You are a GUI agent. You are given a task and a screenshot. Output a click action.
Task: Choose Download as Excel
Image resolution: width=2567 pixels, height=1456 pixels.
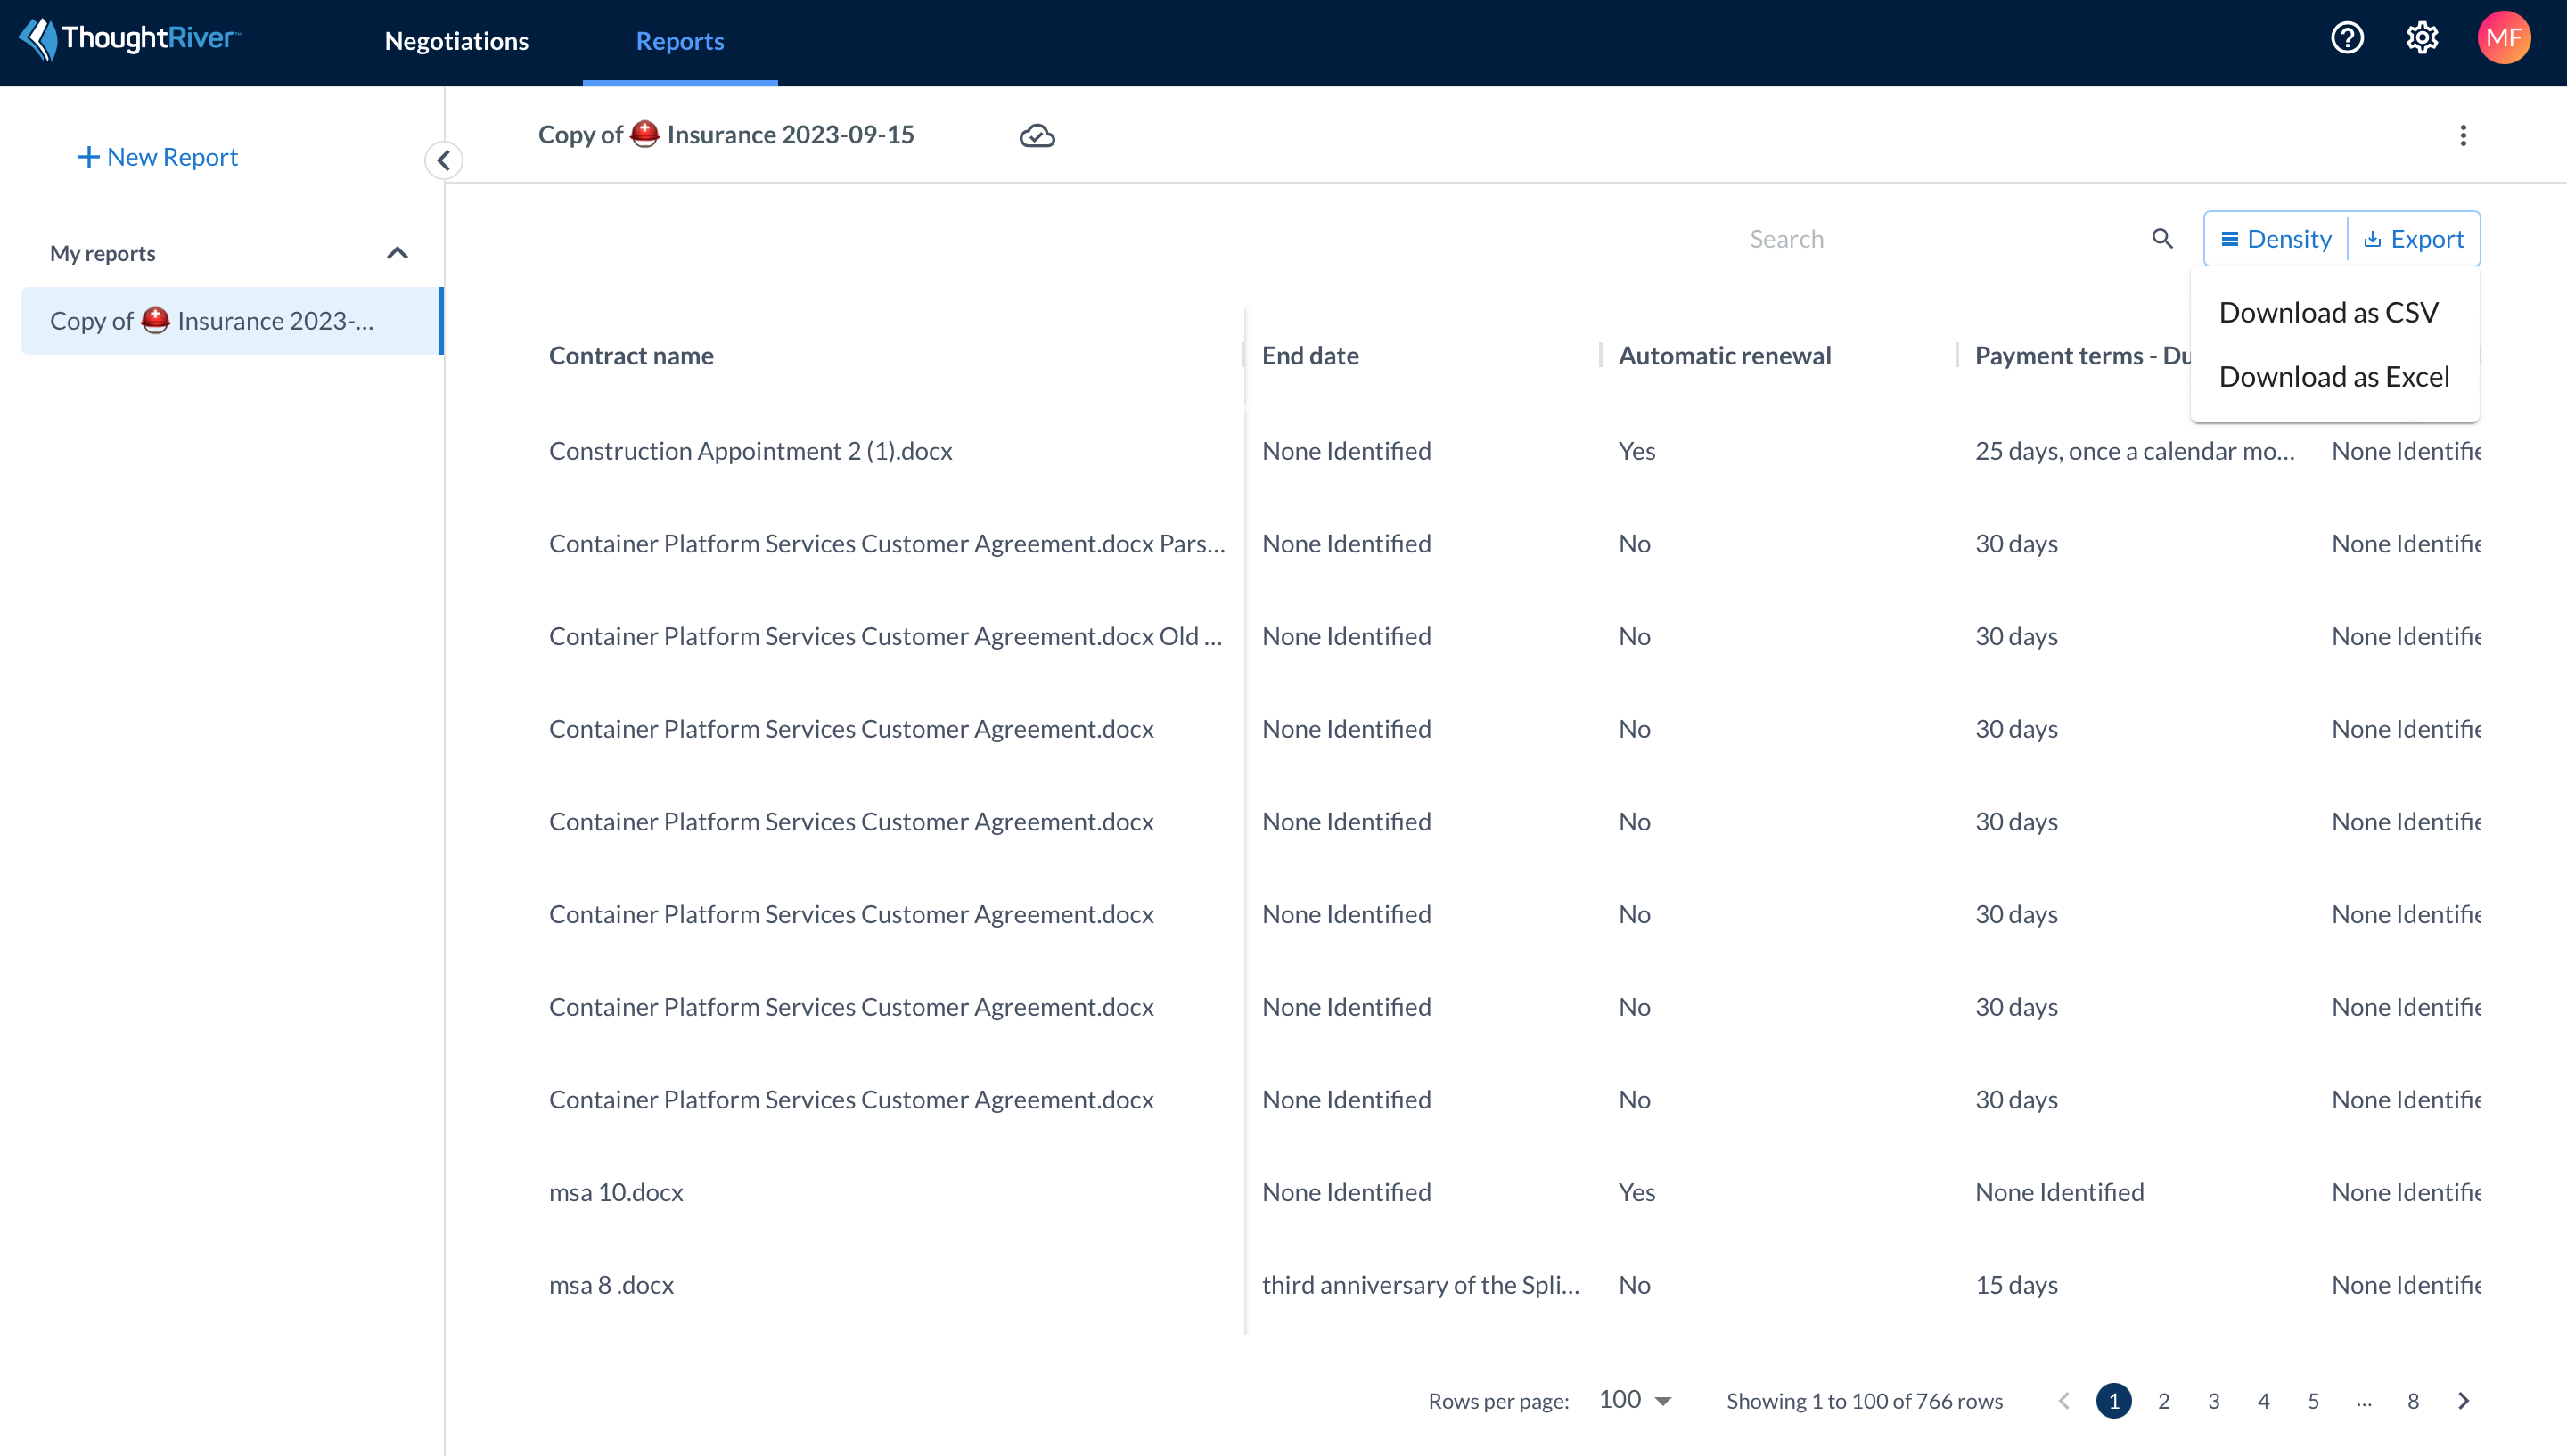pyautogui.click(x=2334, y=376)
